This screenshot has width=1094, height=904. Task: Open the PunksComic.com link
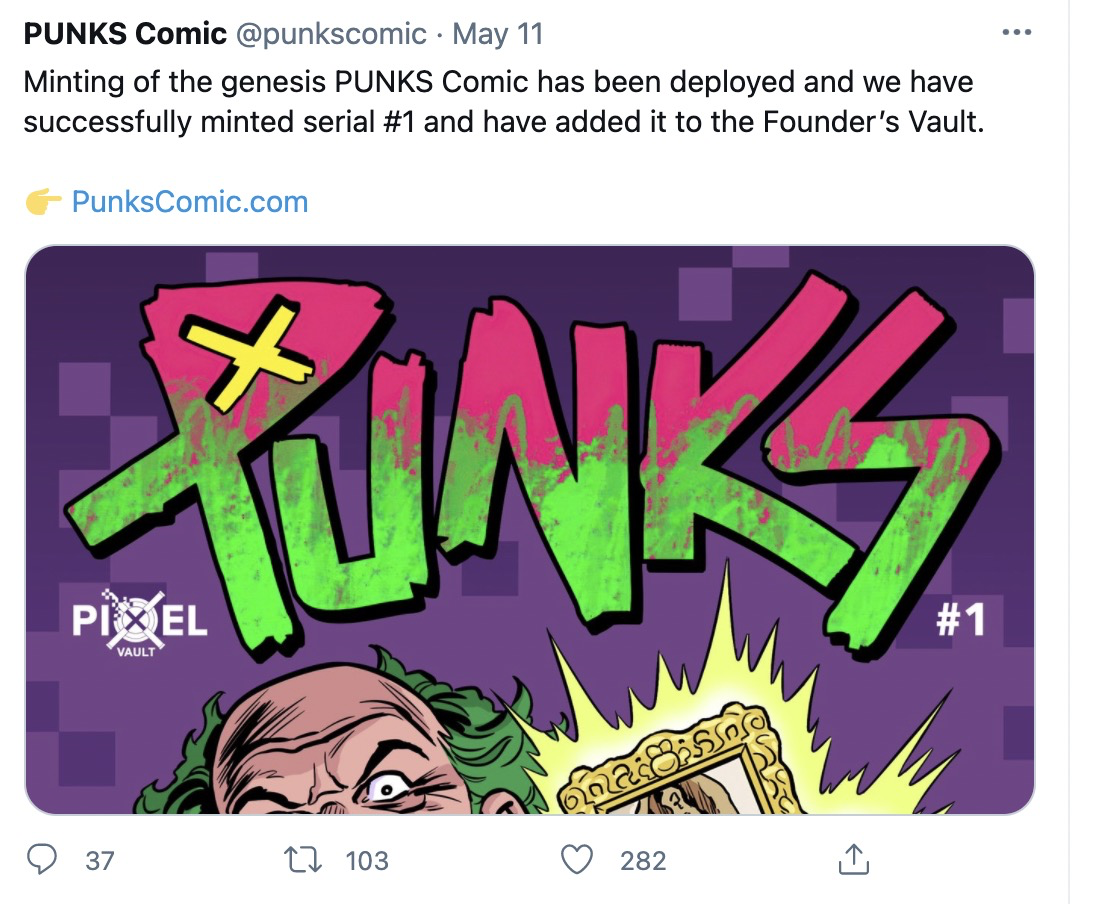[190, 202]
